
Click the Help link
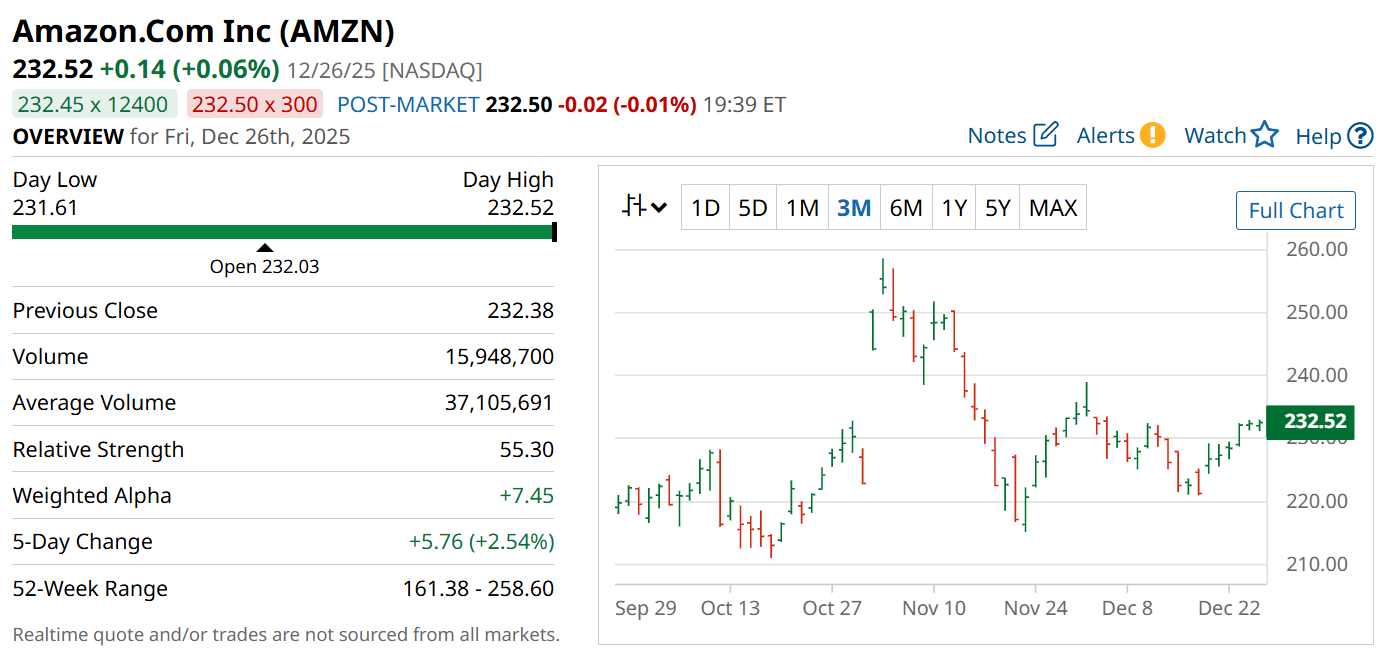click(1318, 136)
